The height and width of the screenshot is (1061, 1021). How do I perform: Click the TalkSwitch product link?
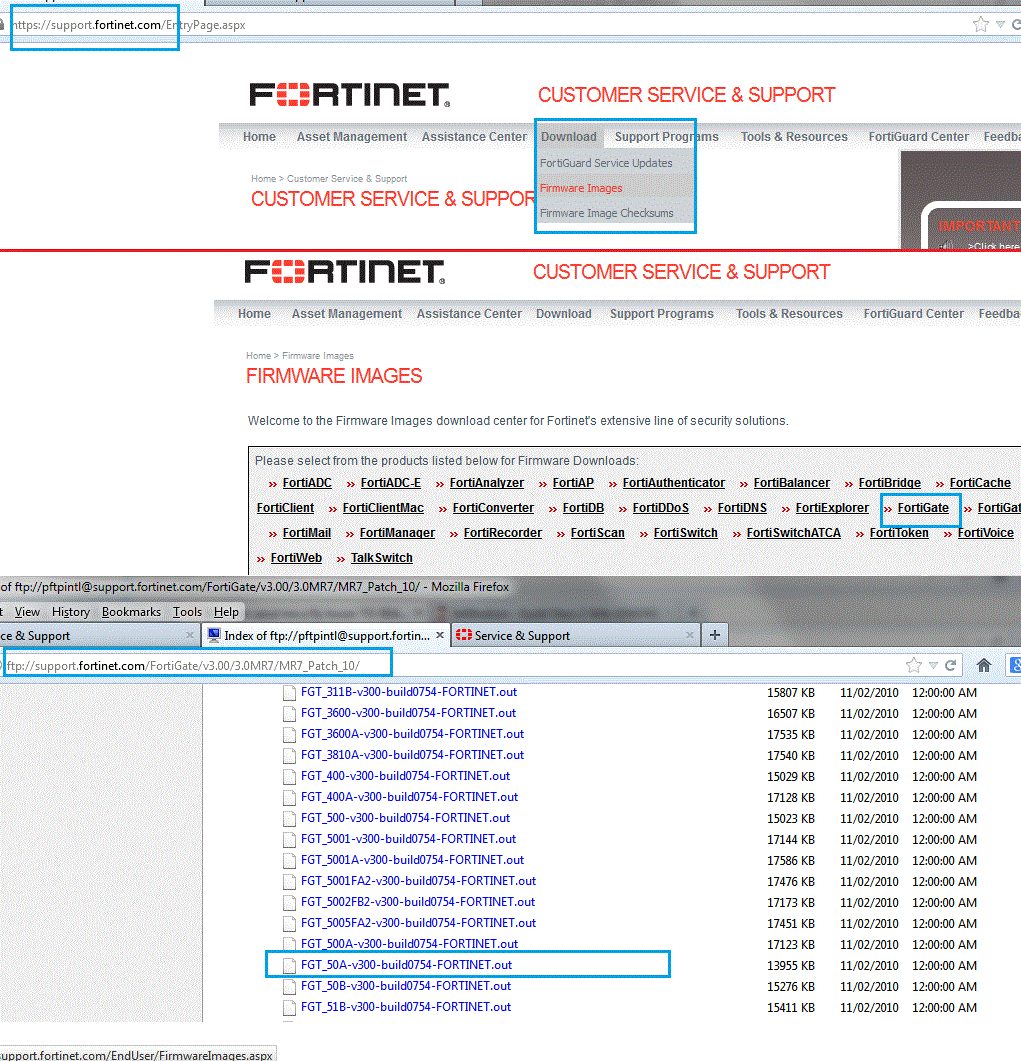pyautogui.click(x=382, y=558)
